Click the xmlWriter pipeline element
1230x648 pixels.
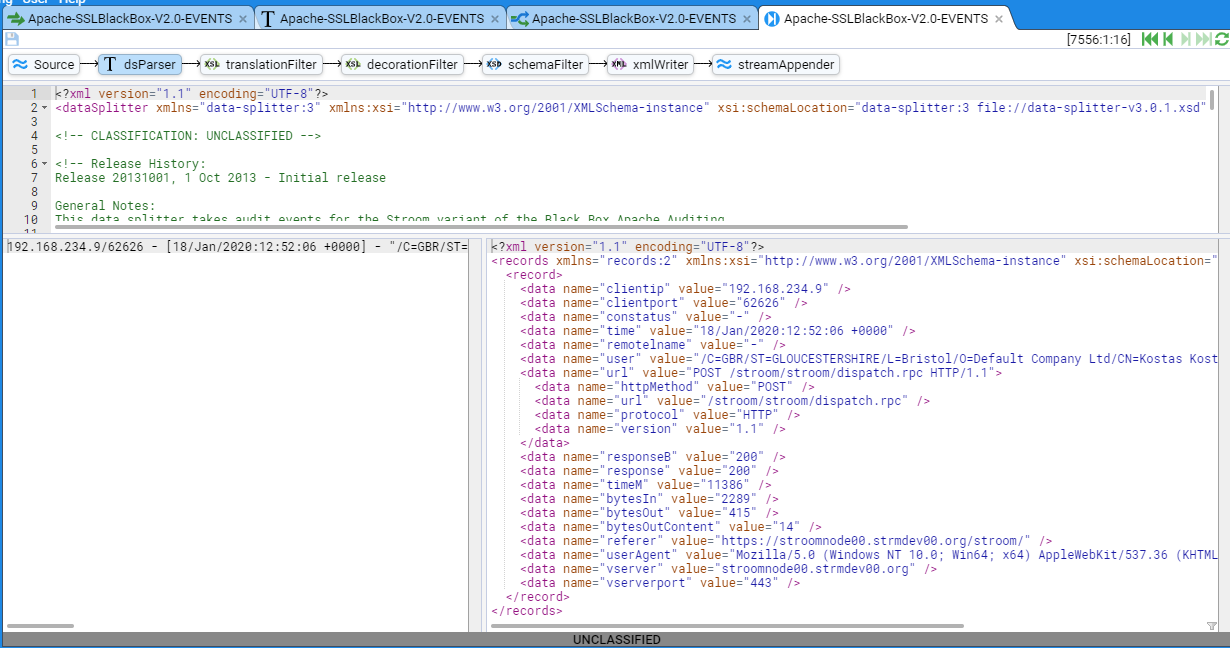click(x=650, y=64)
